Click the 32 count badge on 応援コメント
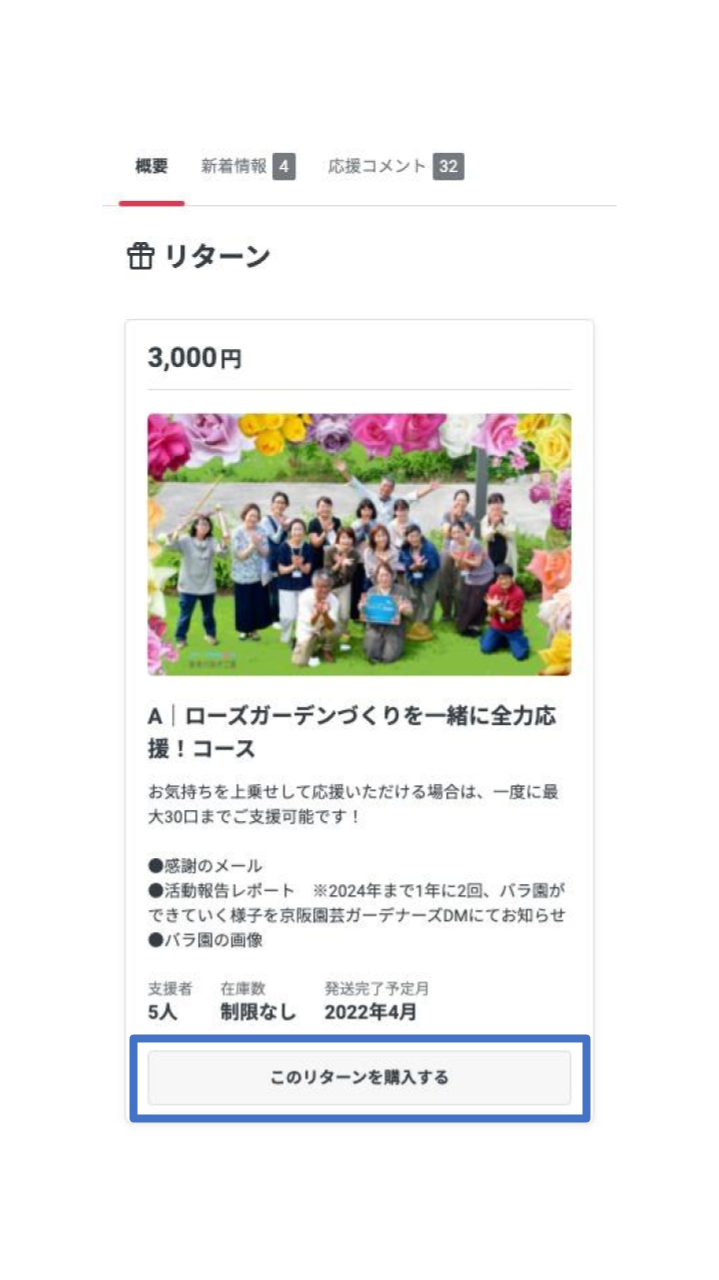The image size is (719, 1280). 448,167
